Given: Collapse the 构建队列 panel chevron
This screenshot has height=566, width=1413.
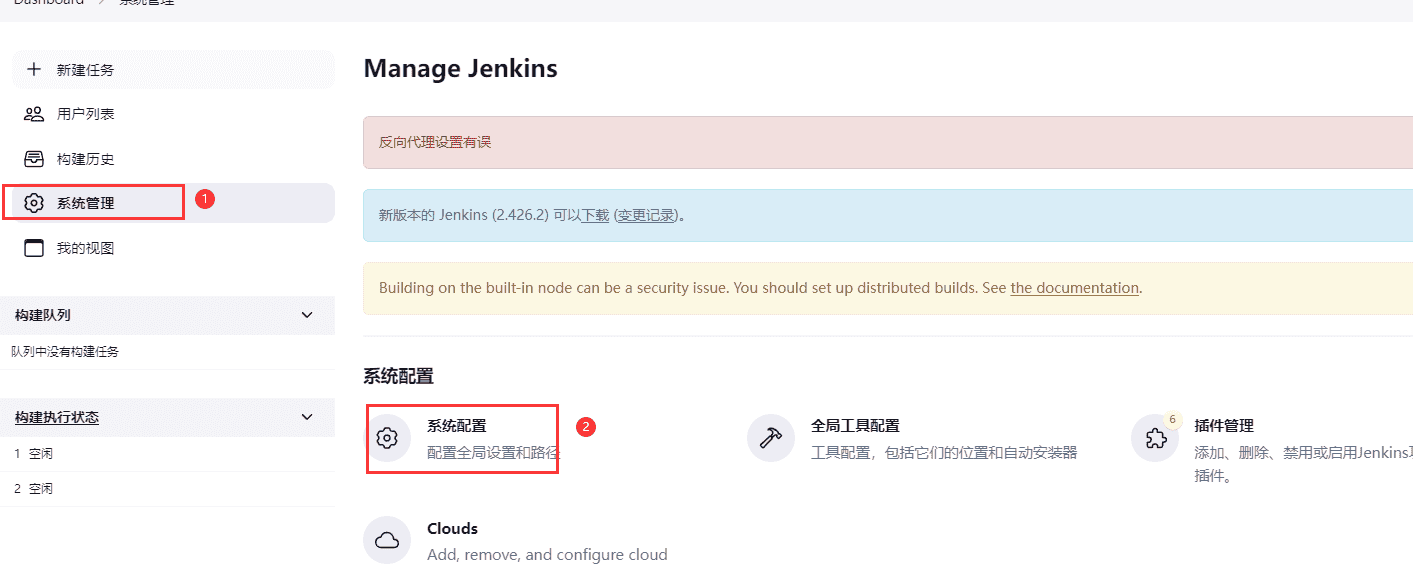Looking at the screenshot, I should 307,315.
